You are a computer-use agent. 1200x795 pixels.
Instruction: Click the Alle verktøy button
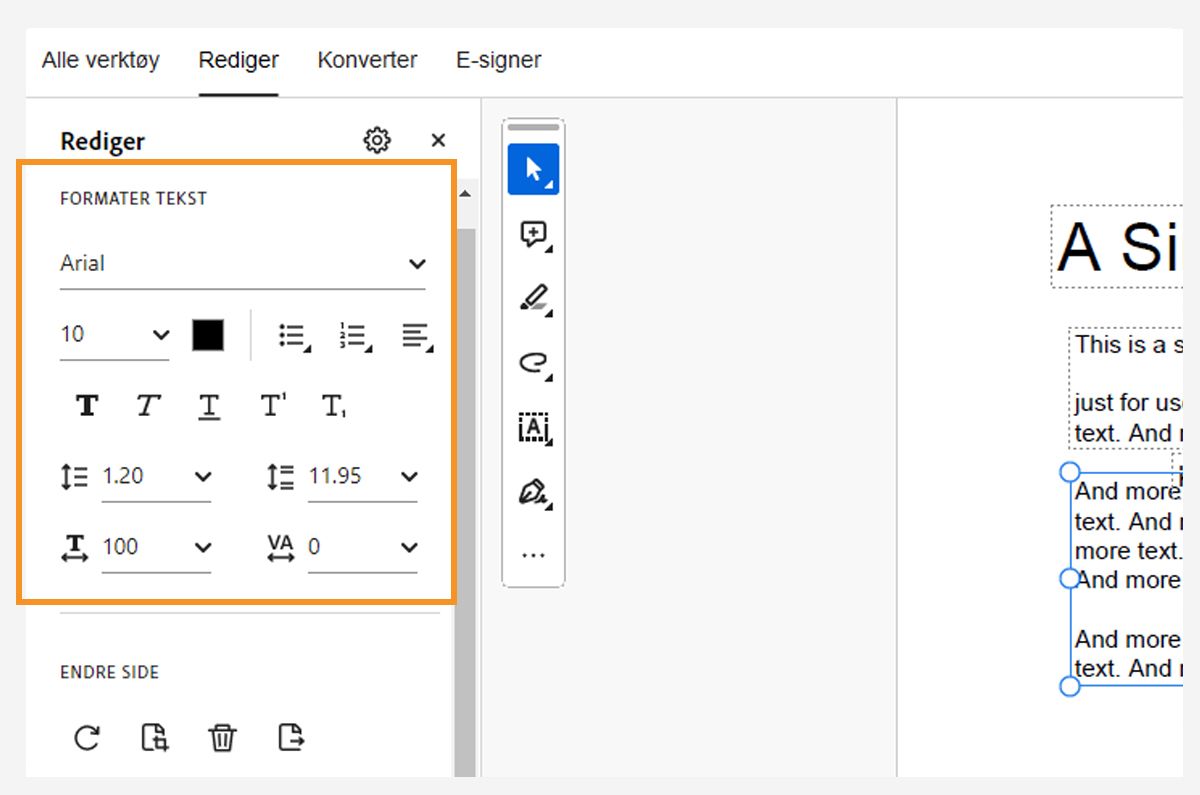pyautogui.click(x=100, y=60)
